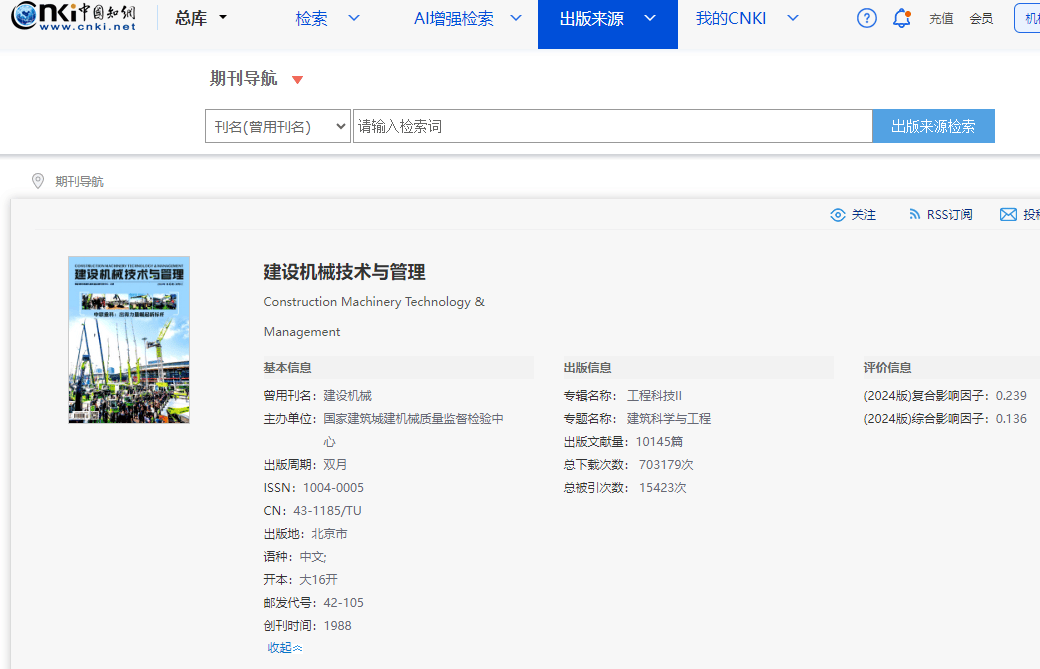Viewport: 1040px width, 669px height.
Task: Click the 关注 text link
Action: (864, 215)
